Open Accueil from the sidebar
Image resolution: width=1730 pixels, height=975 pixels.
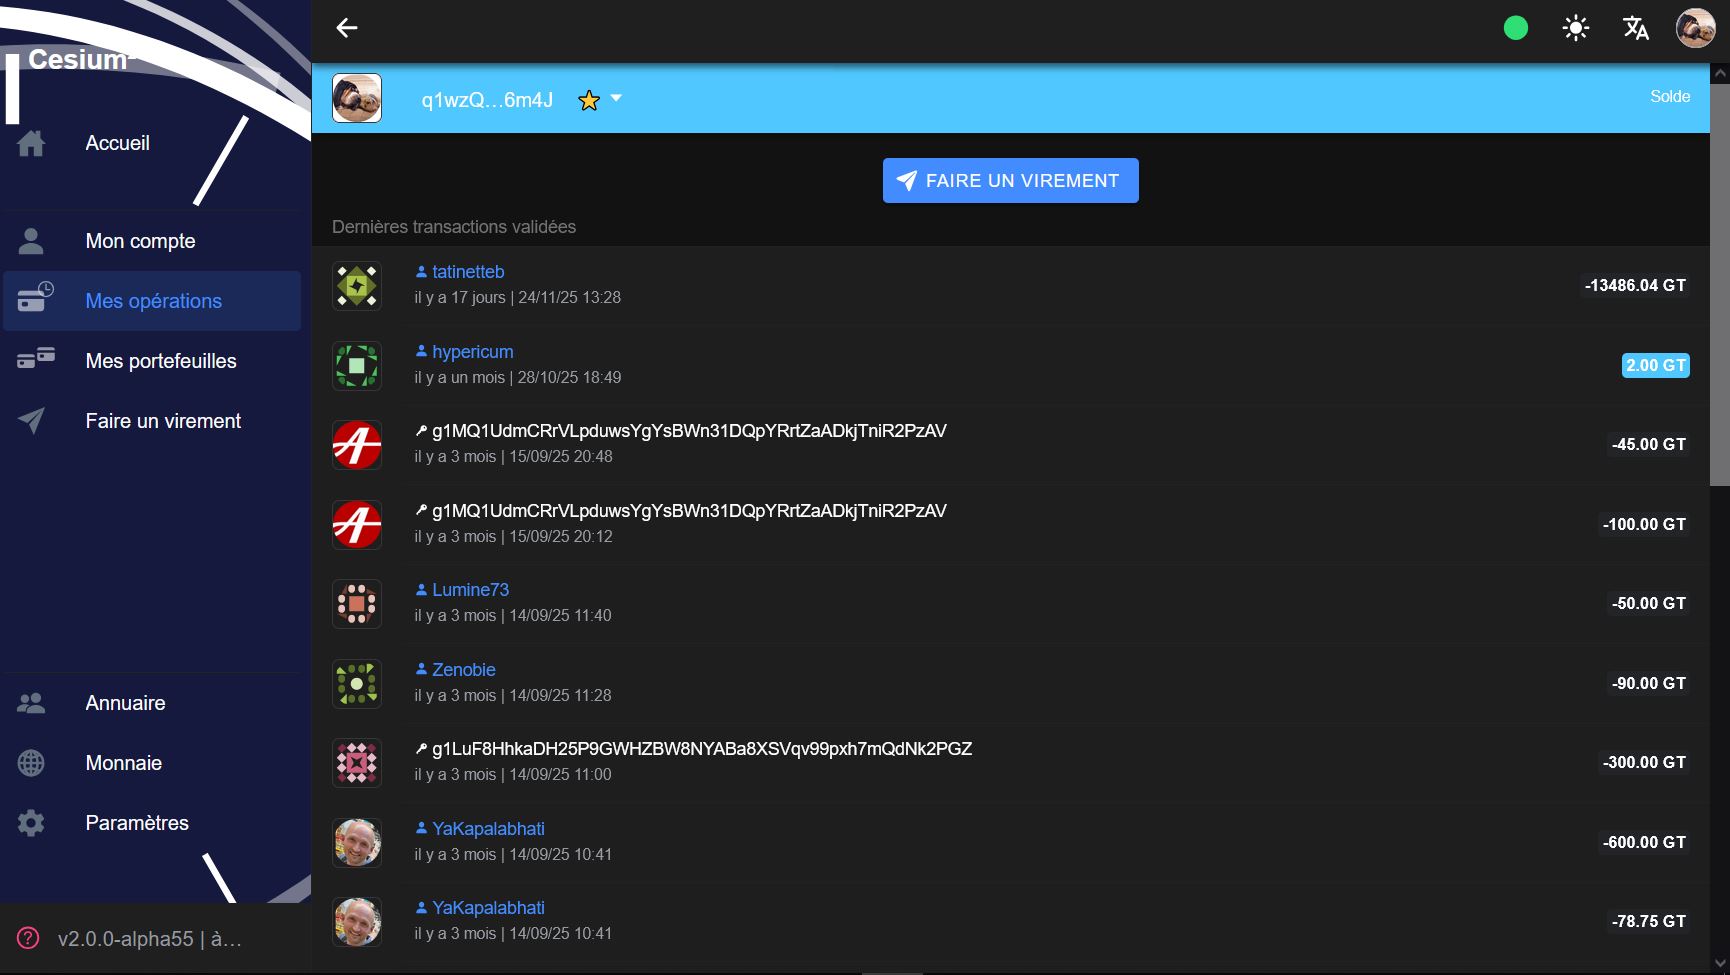click(117, 143)
